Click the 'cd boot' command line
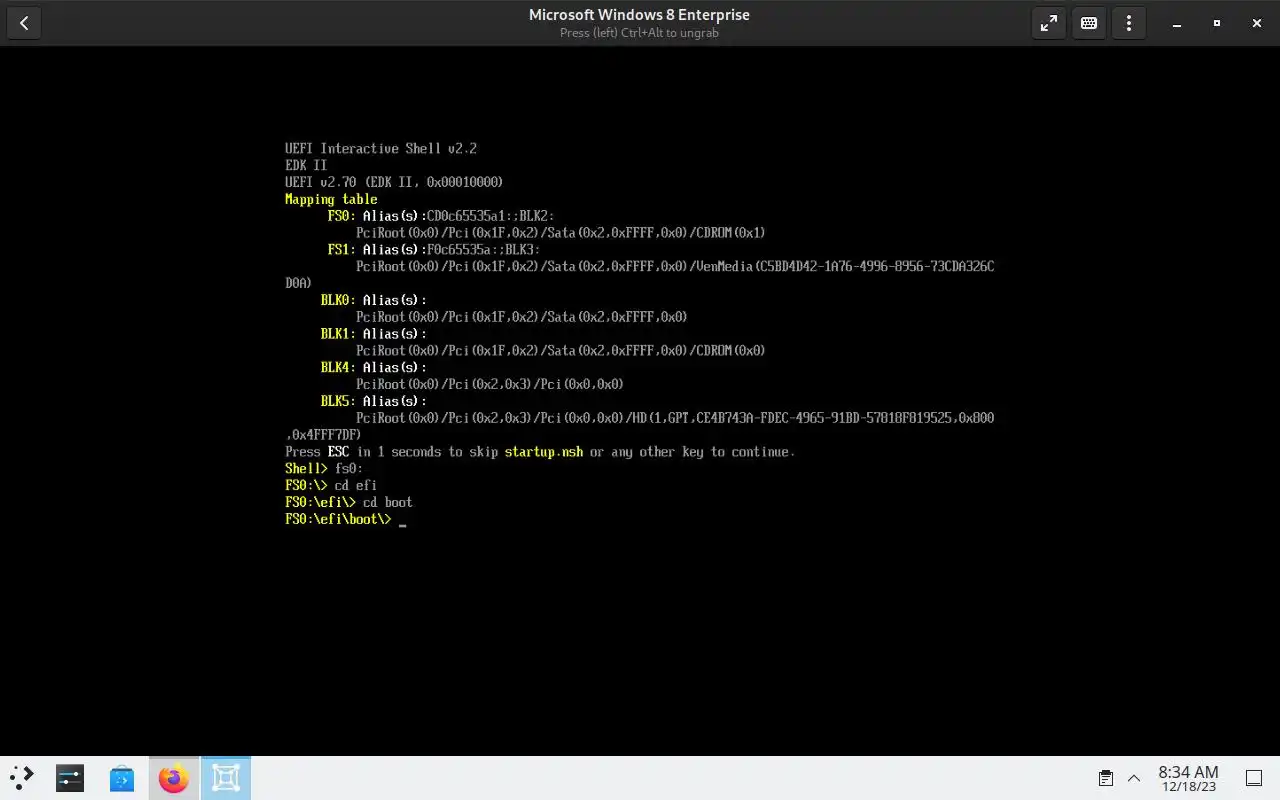The width and height of the screenshot is (1280, 800). (349, 503)
